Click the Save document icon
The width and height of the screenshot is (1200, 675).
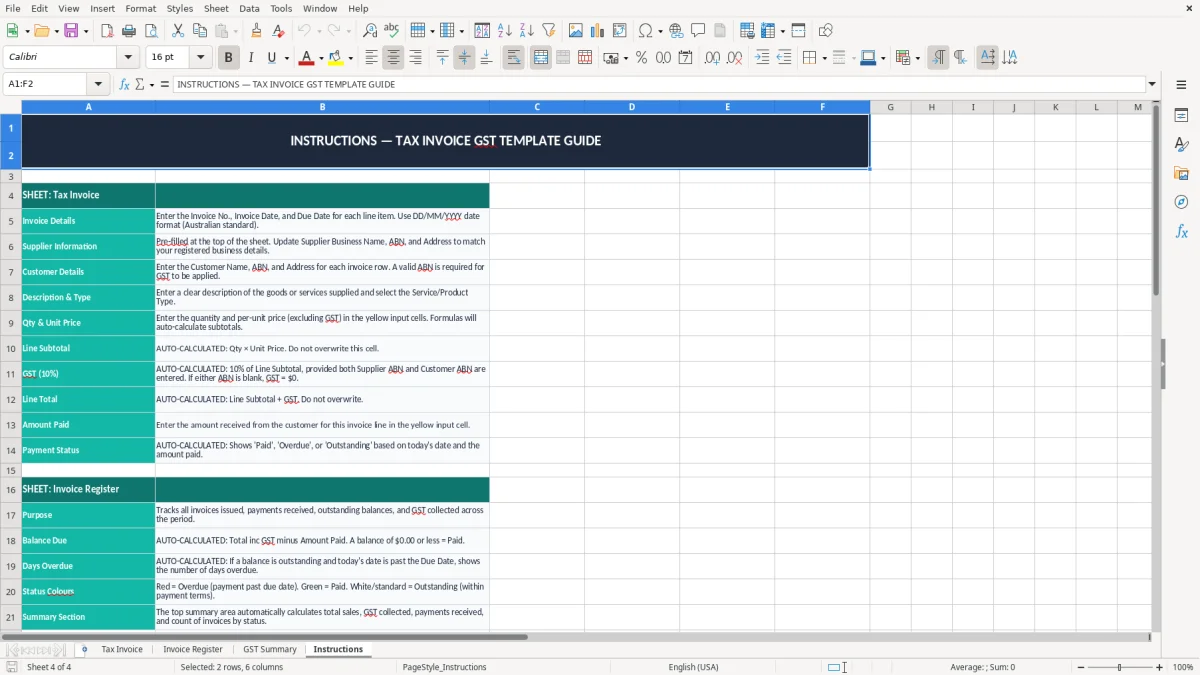(x=71, y=31)
